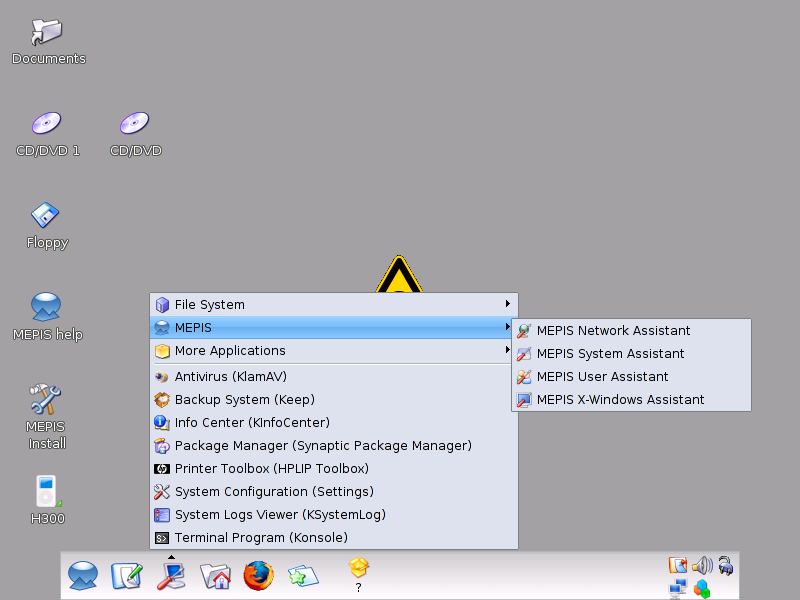Launch MEPIS User Assistant from submenu
The width and height of the screenshot is (800, 600).
[x=632, y=377]
